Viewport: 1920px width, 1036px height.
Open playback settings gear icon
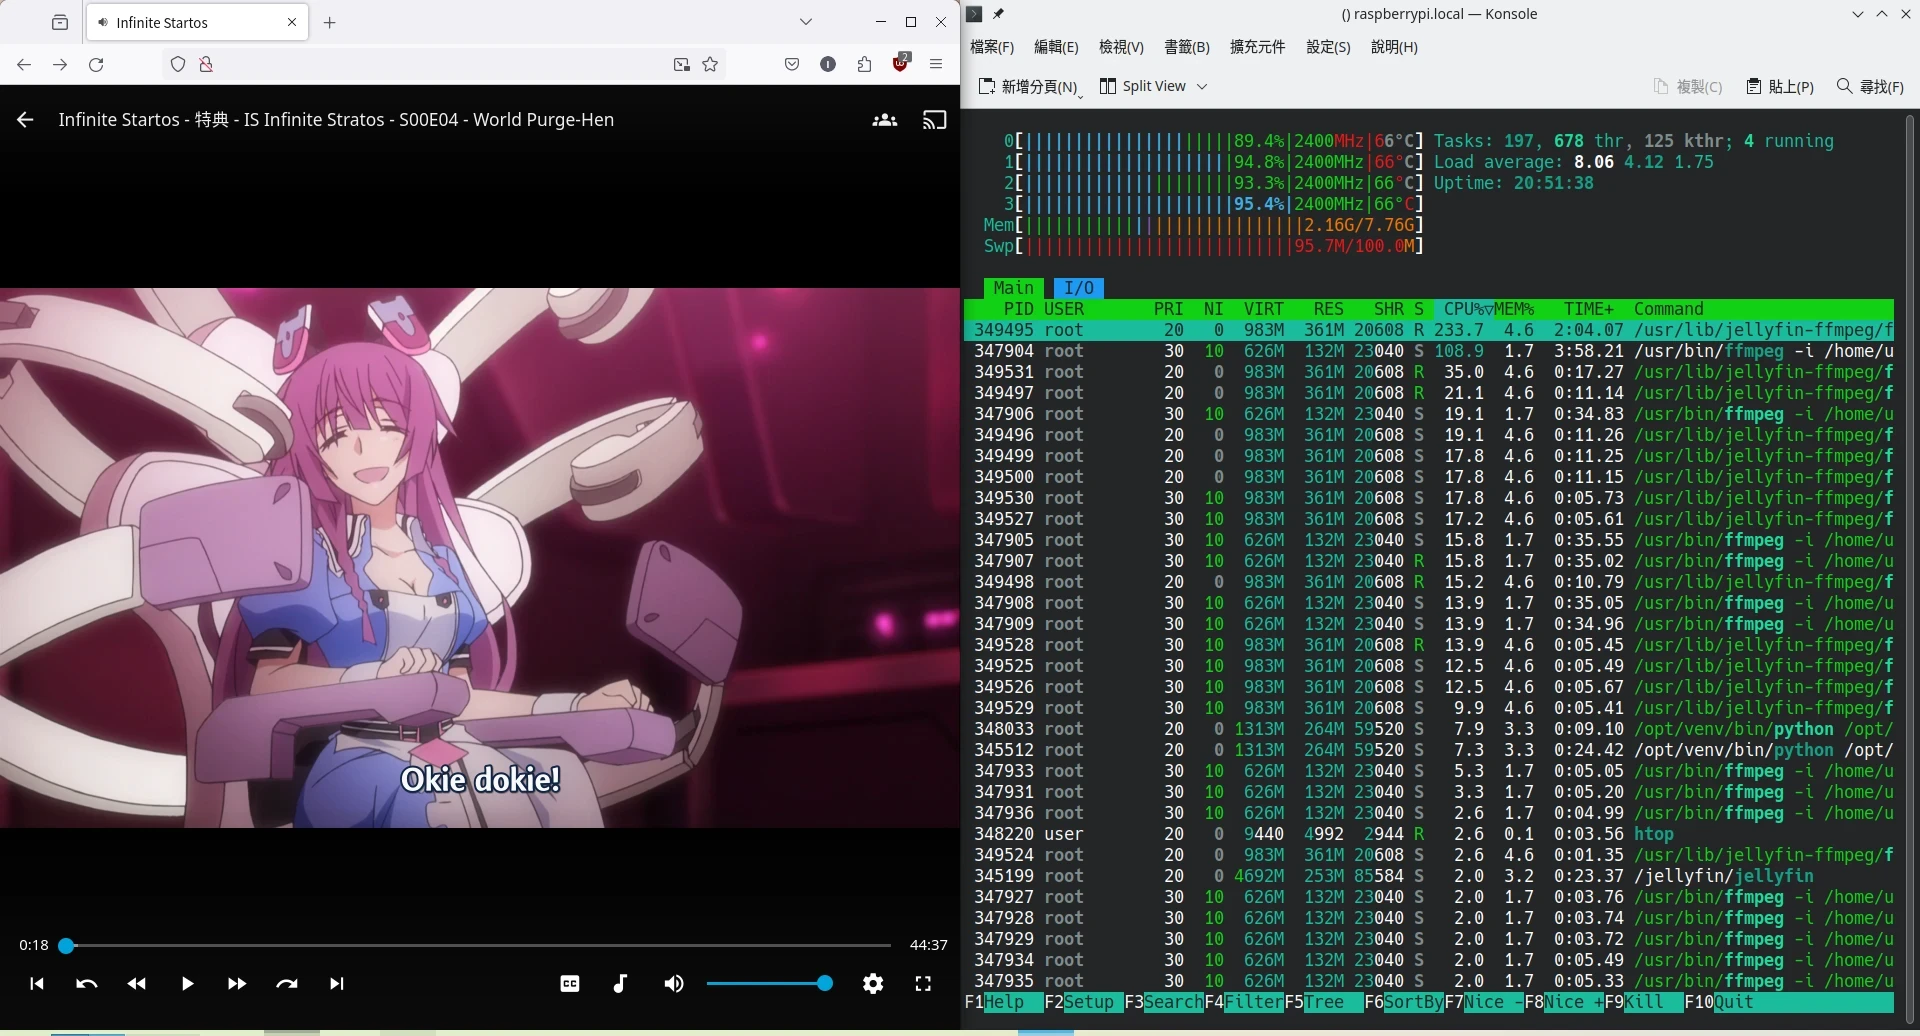(873, 984)
